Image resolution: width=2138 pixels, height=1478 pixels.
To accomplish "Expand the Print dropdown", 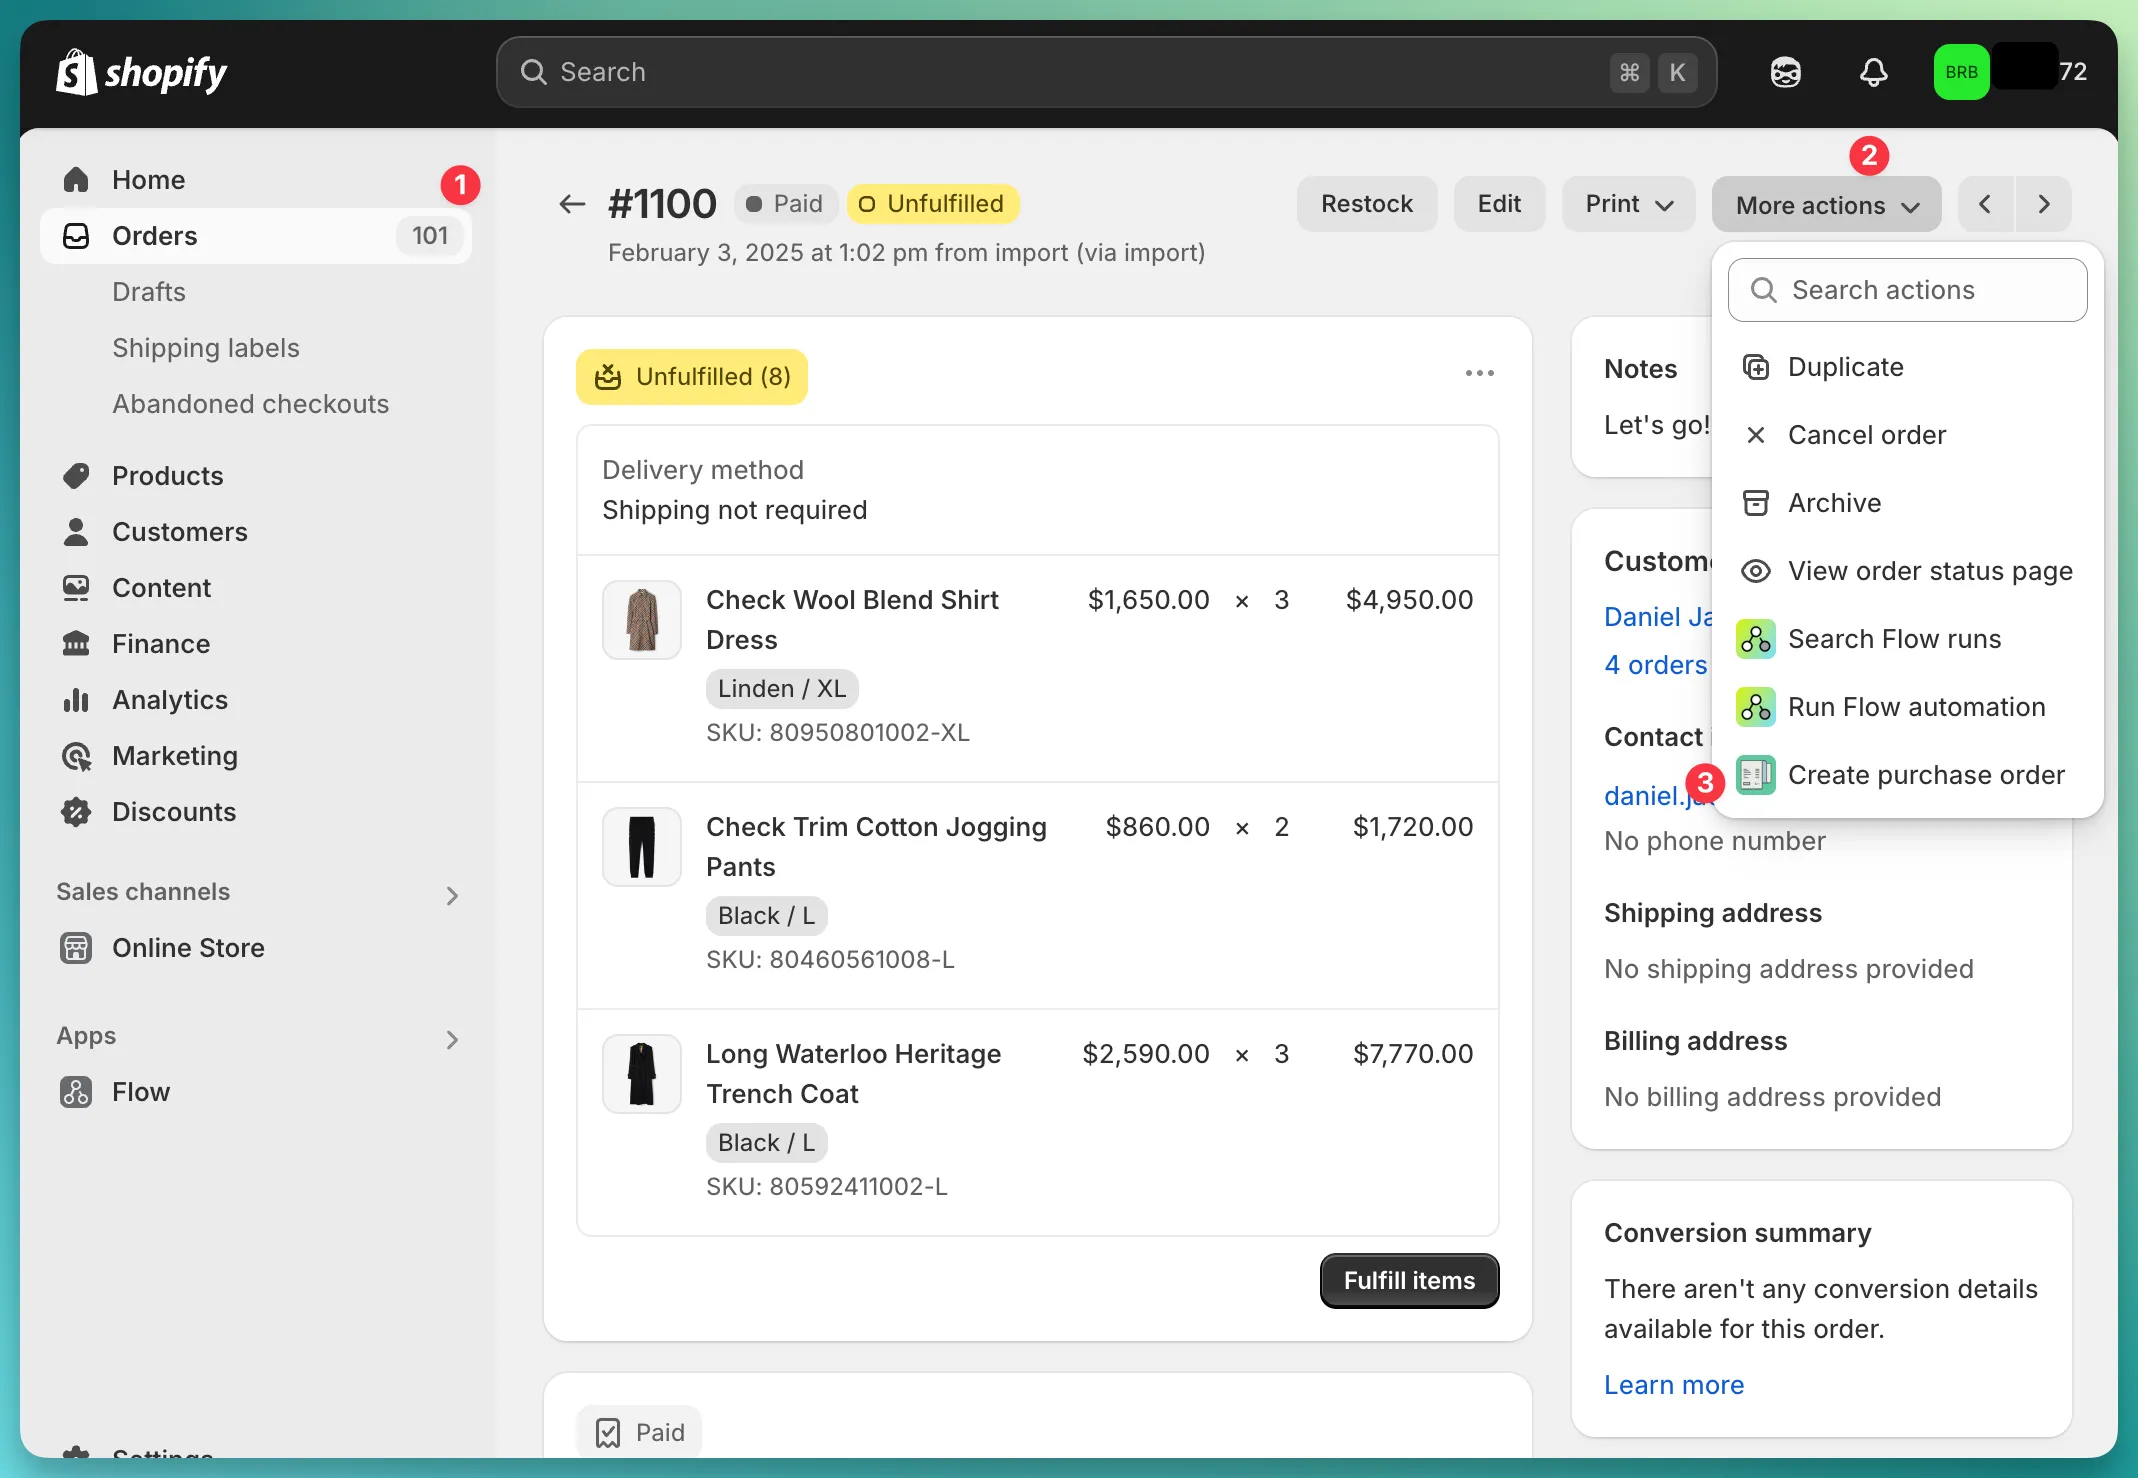I will [1628, 204].
